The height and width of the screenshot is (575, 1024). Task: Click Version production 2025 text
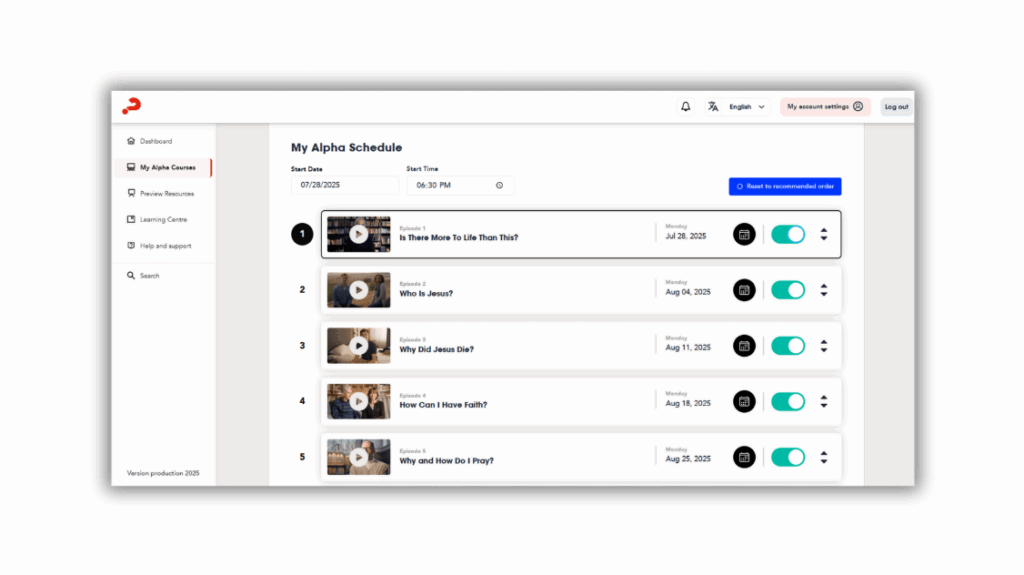point(163,473)
